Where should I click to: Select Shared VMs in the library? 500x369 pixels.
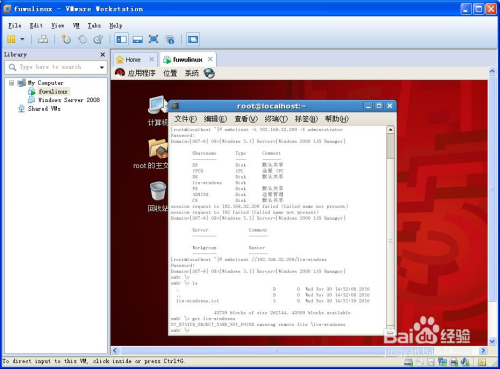click(44, 109)
